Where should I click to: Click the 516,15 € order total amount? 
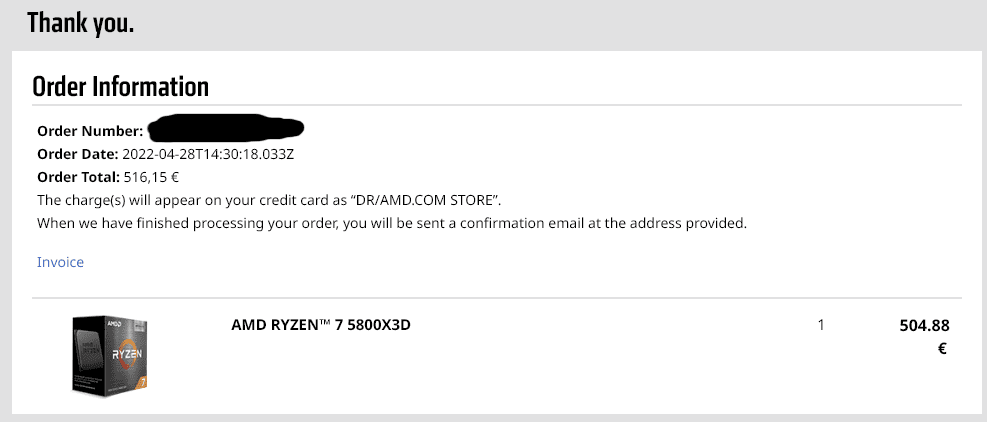[x=151, y=177]
